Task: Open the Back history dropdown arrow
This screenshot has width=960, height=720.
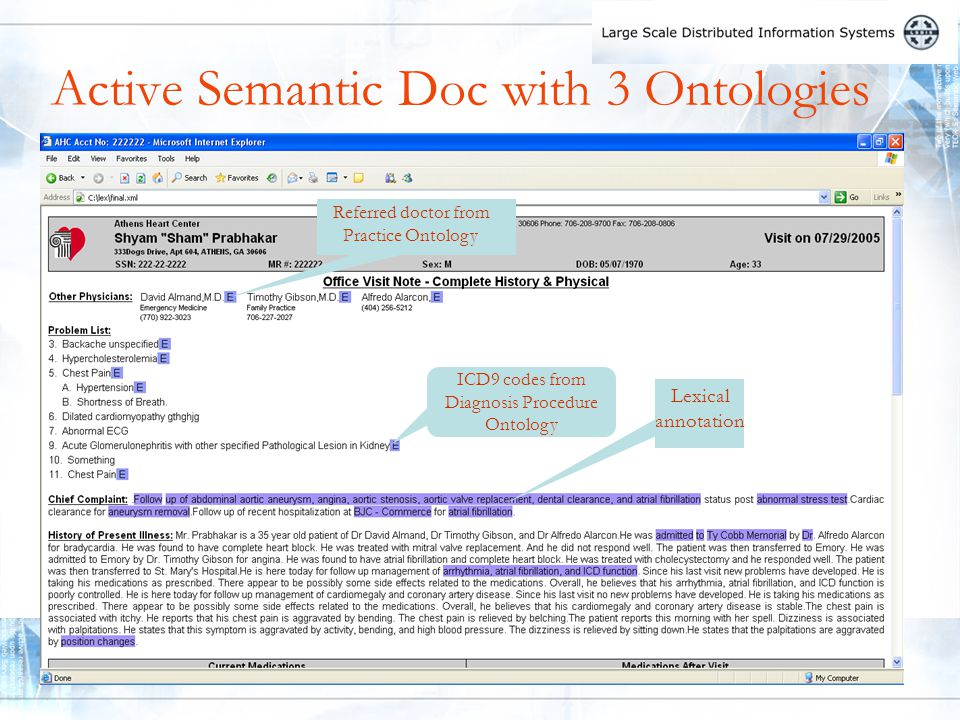Action: click(83, 178)
